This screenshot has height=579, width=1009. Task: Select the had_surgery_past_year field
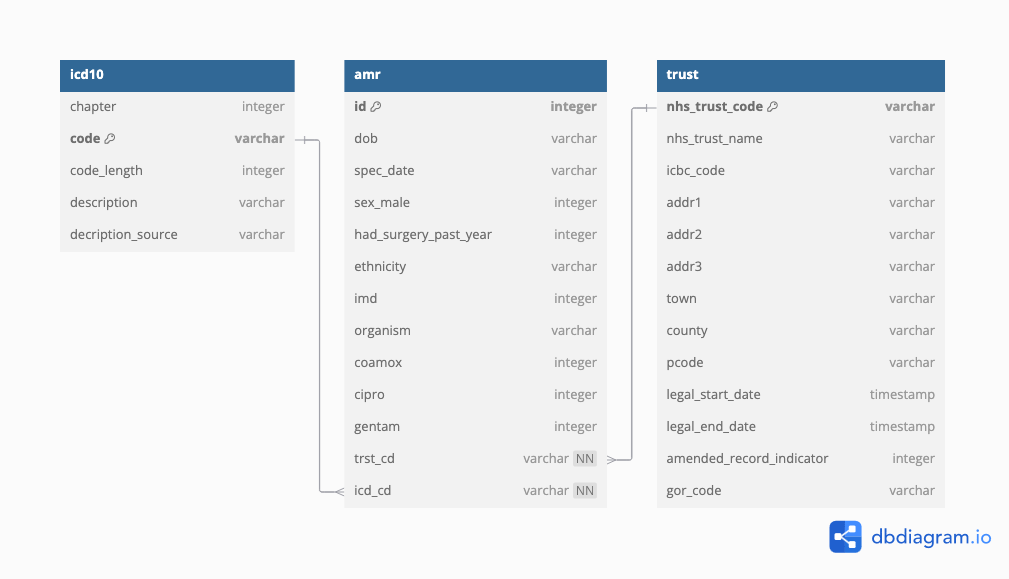pyautogui.click(x=475, y=235)
